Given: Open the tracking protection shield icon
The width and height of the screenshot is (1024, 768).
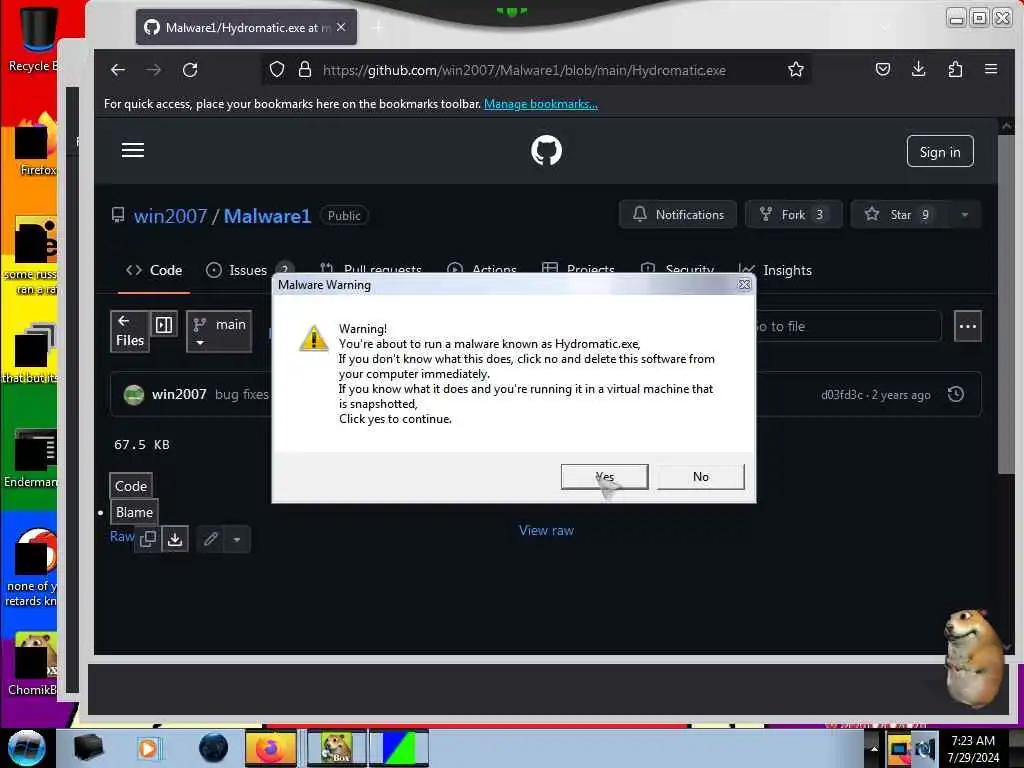Looking at the screenshot, I should (277, 70).
